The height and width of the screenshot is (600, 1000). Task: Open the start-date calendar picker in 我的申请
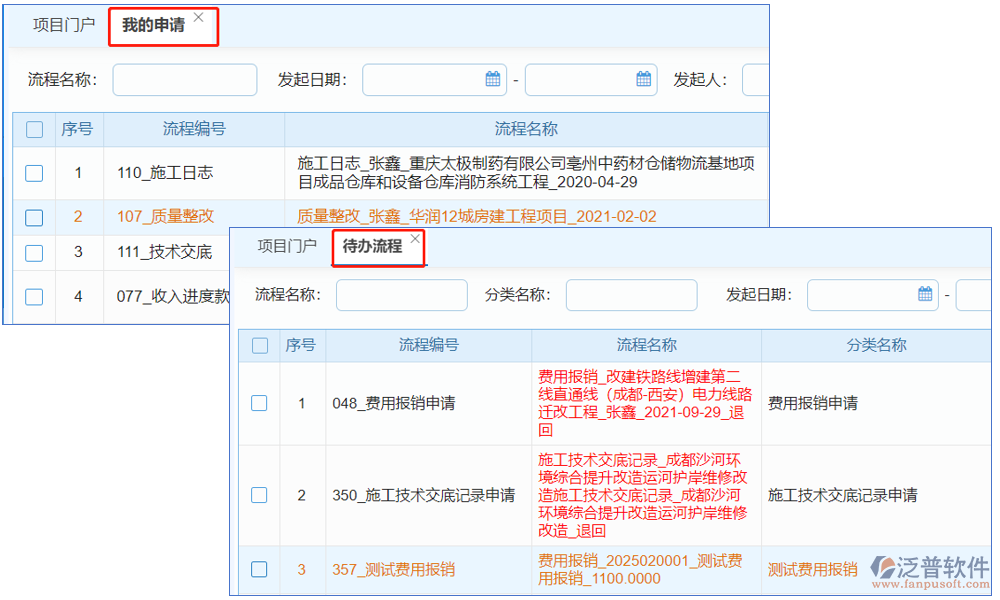491,79
